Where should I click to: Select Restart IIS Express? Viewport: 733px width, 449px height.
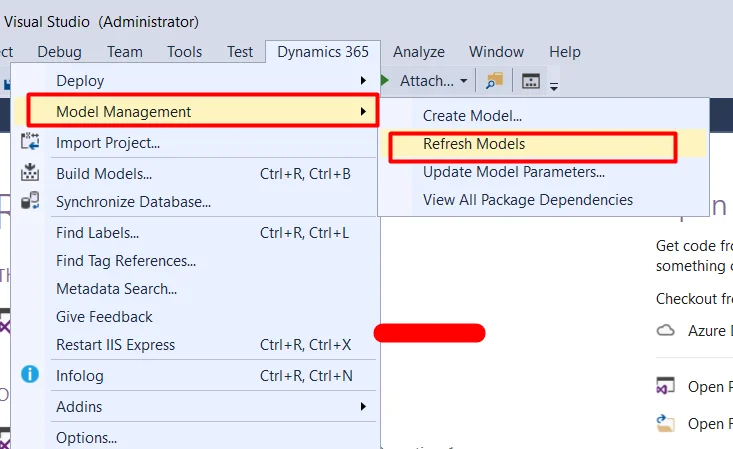click(115, 345)
